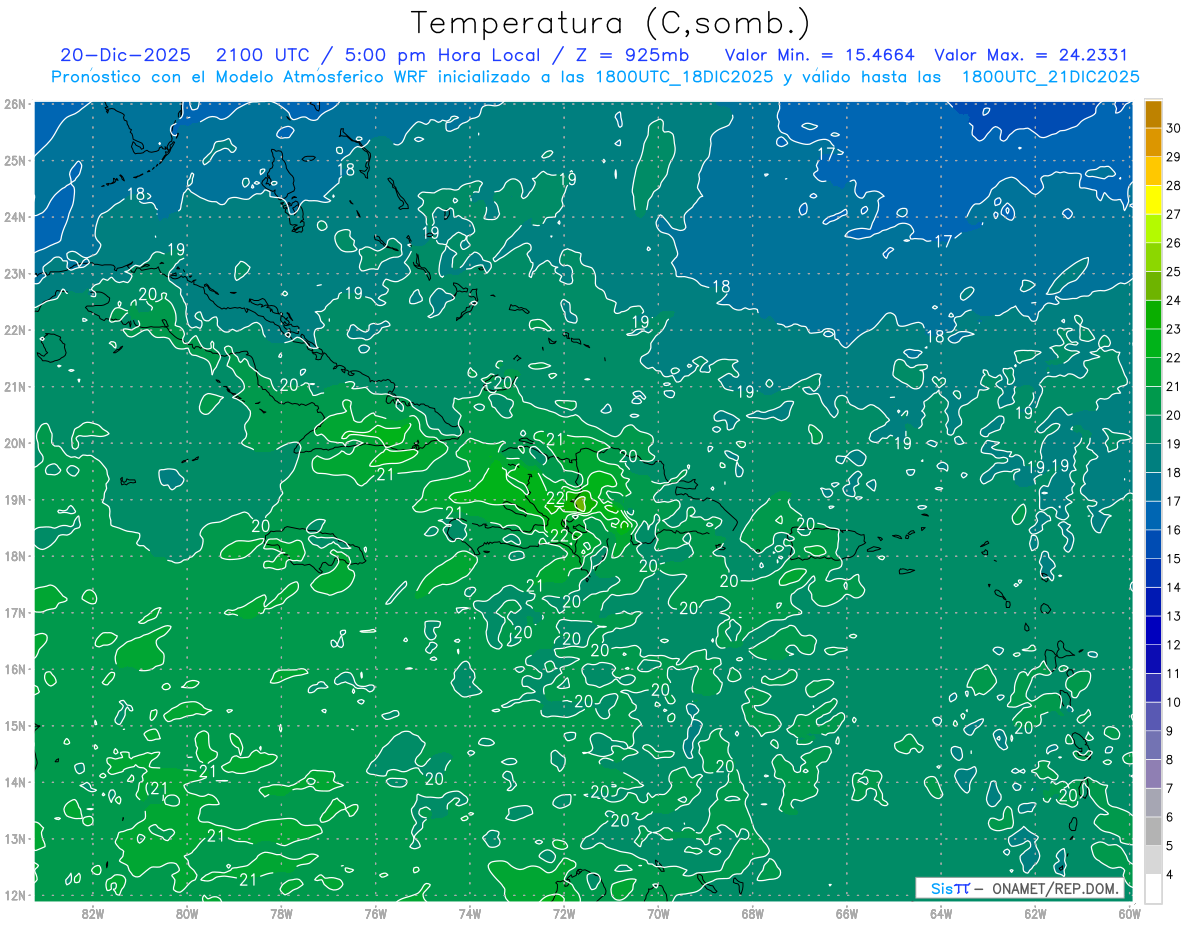Click the '14N' latitude axis label
1200x927 pixels.
(14, 781)
